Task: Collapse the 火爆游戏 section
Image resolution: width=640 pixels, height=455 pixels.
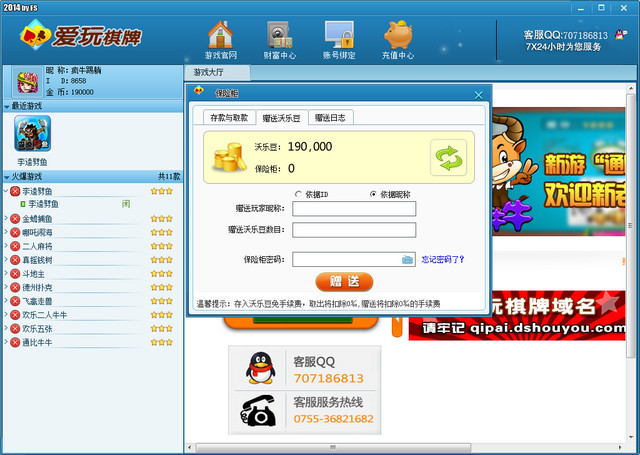Action: point(7,177)
